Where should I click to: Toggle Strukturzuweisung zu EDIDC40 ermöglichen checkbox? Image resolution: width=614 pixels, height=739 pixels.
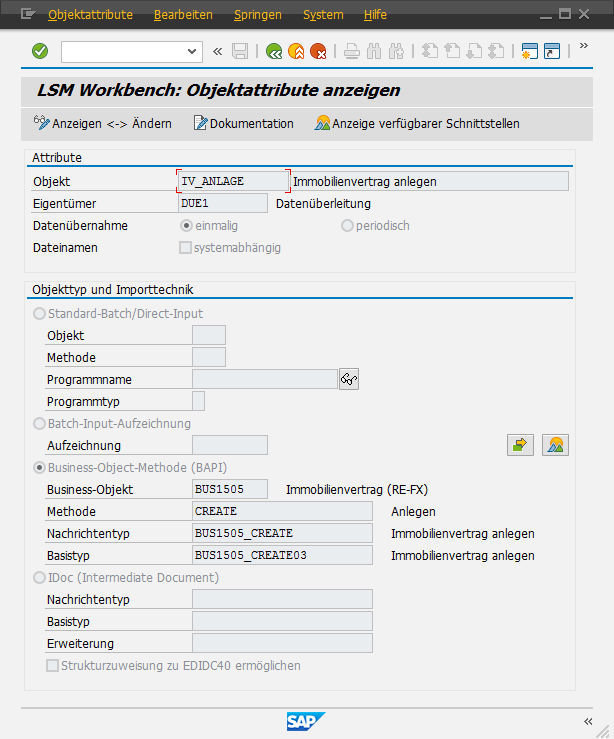pyautogui.click(x=52, y=665)
